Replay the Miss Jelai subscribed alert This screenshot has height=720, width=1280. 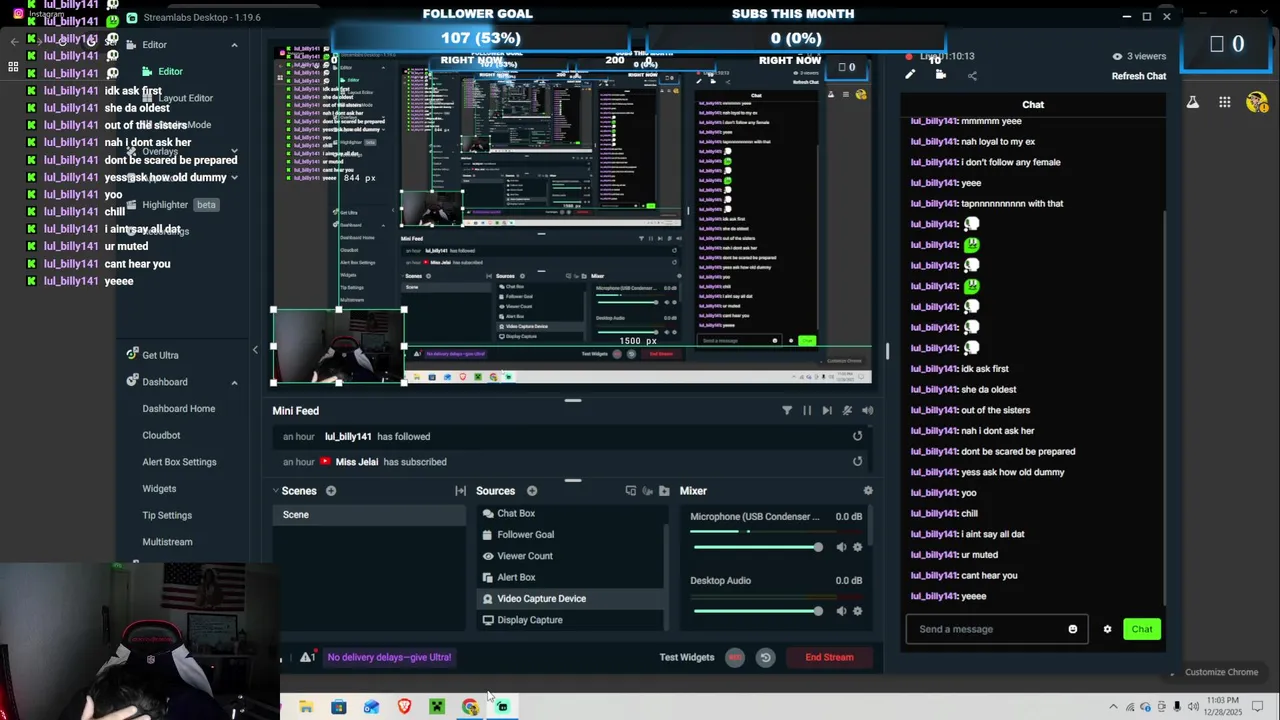coord(857,461)
